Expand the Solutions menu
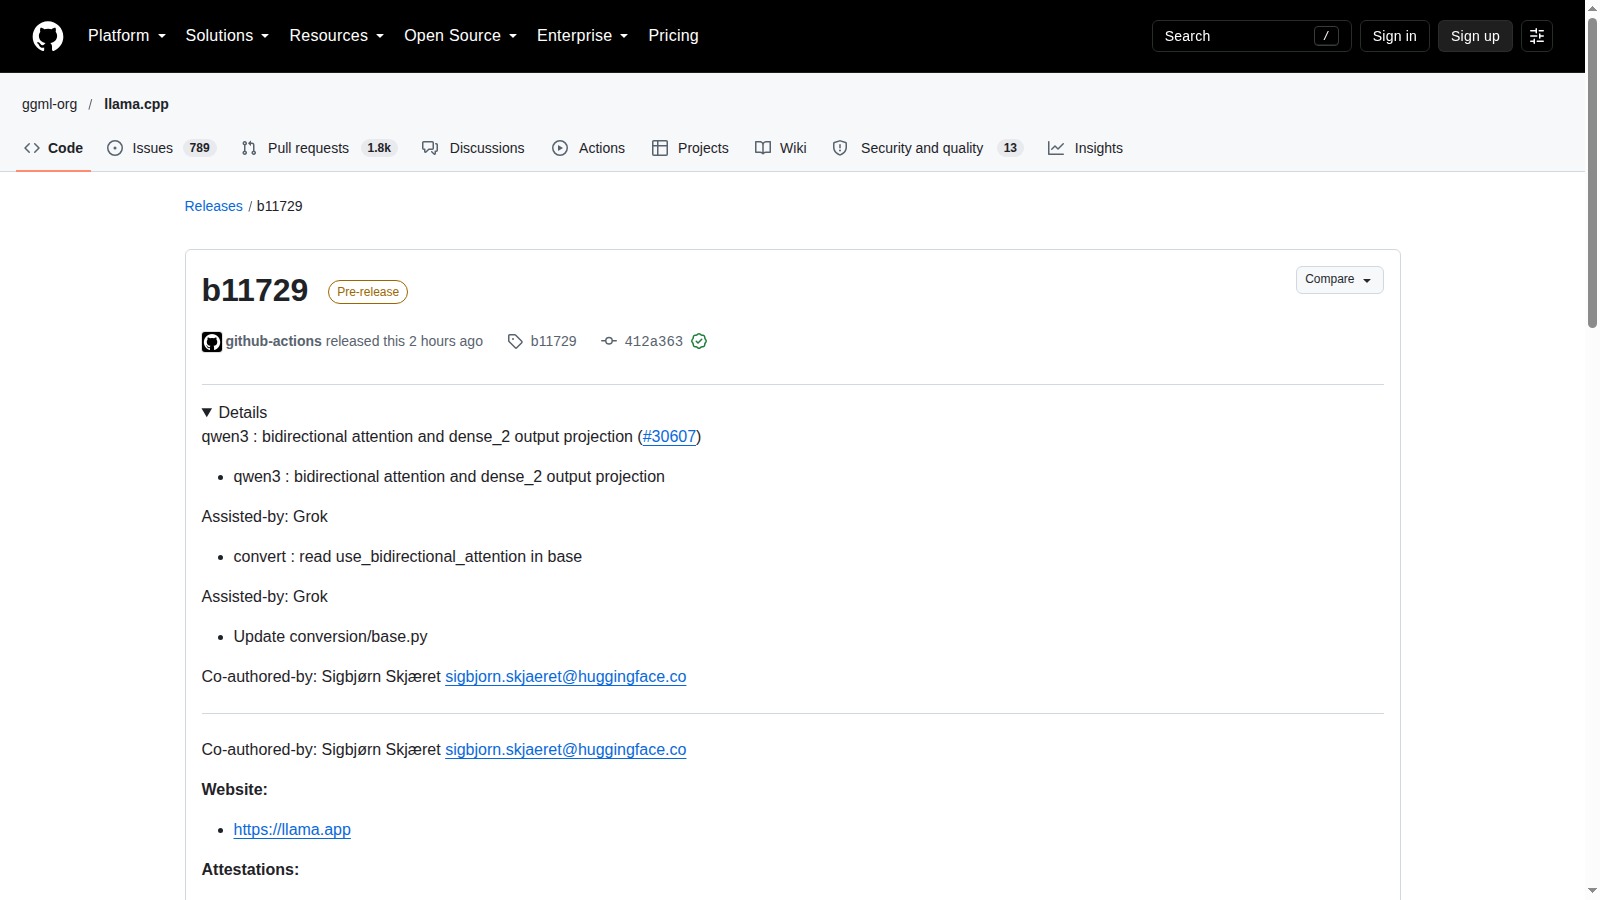Screen dimensions: 1600x900 227,36
